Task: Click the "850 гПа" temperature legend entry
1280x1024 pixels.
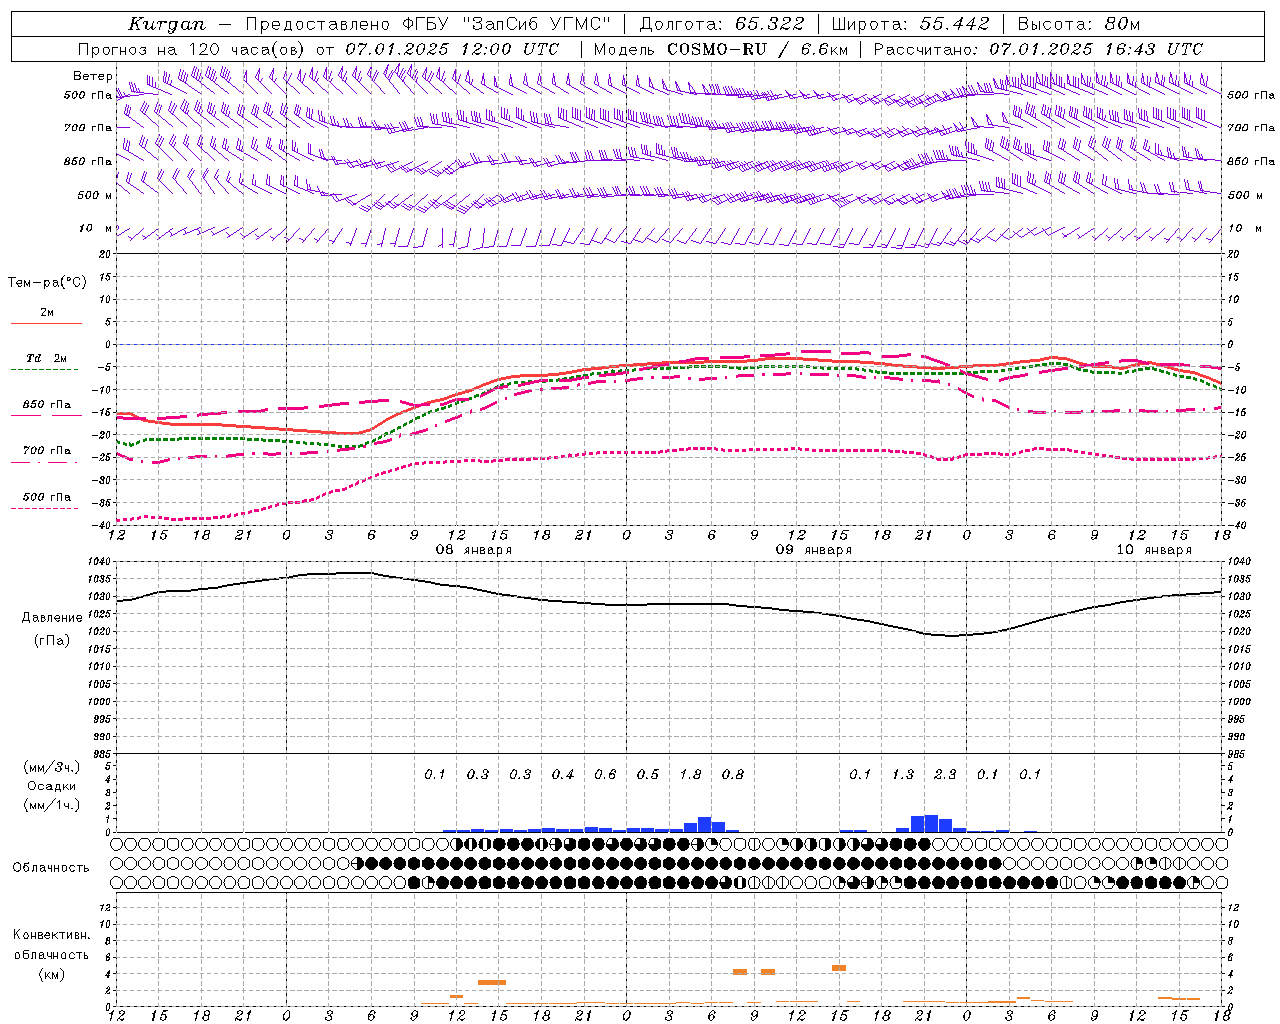Action: [47, 405]
